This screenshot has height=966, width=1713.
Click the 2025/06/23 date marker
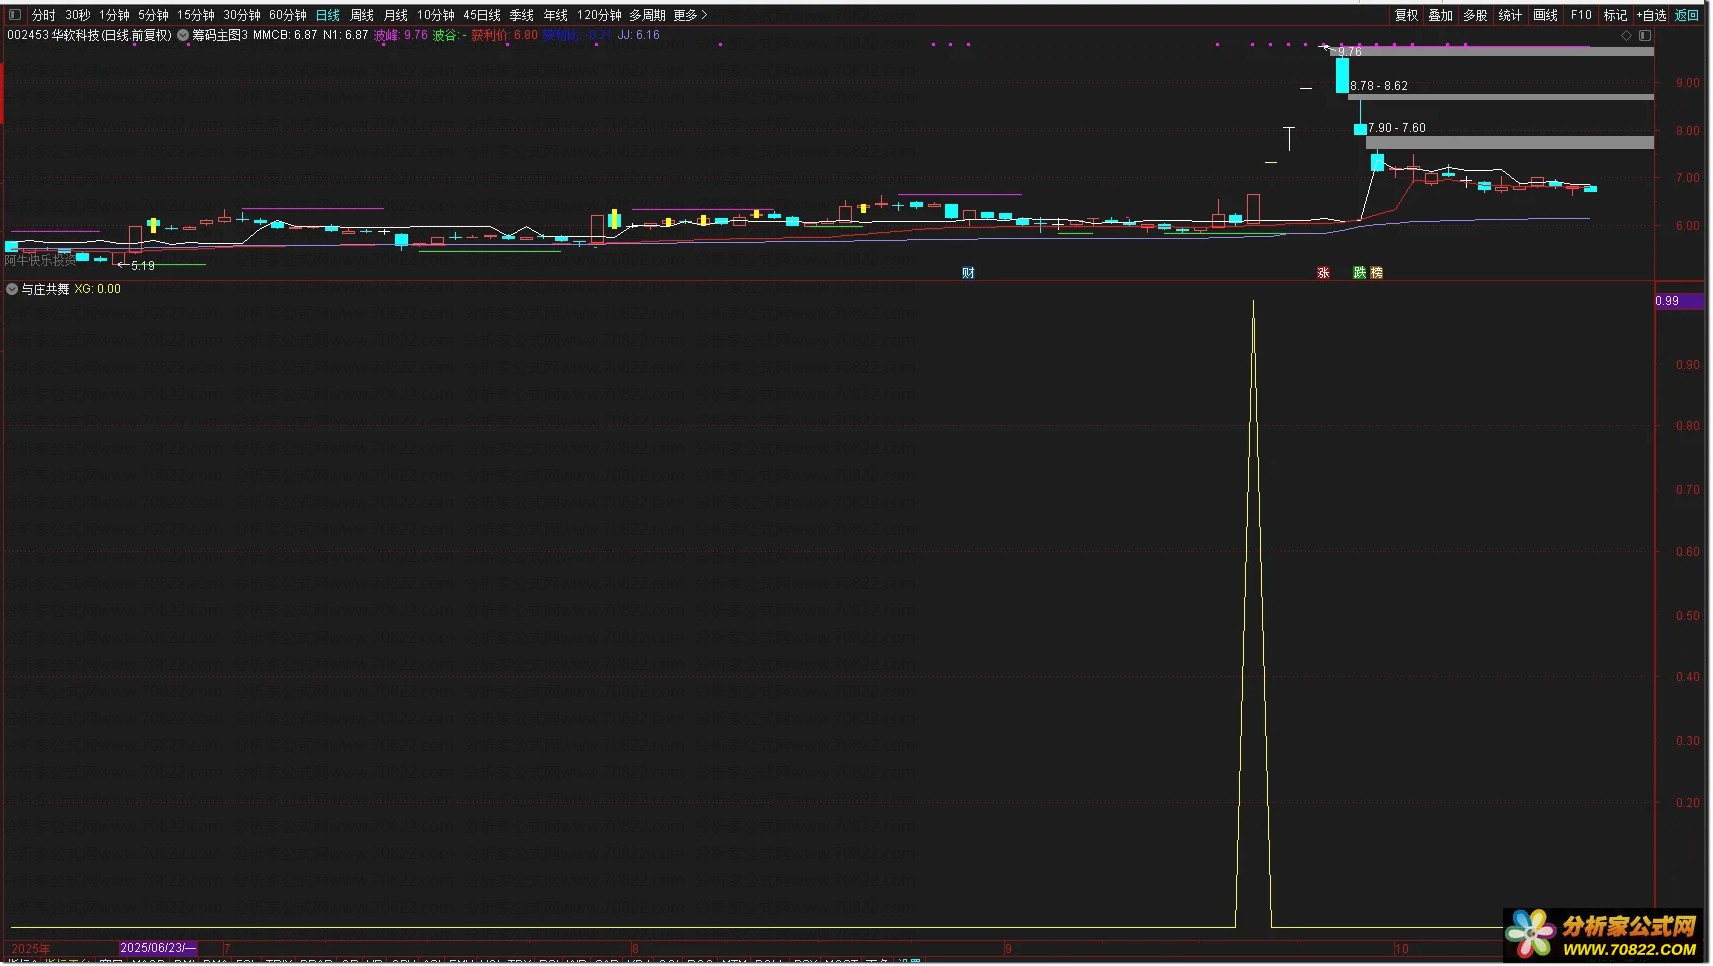[158, 948]
